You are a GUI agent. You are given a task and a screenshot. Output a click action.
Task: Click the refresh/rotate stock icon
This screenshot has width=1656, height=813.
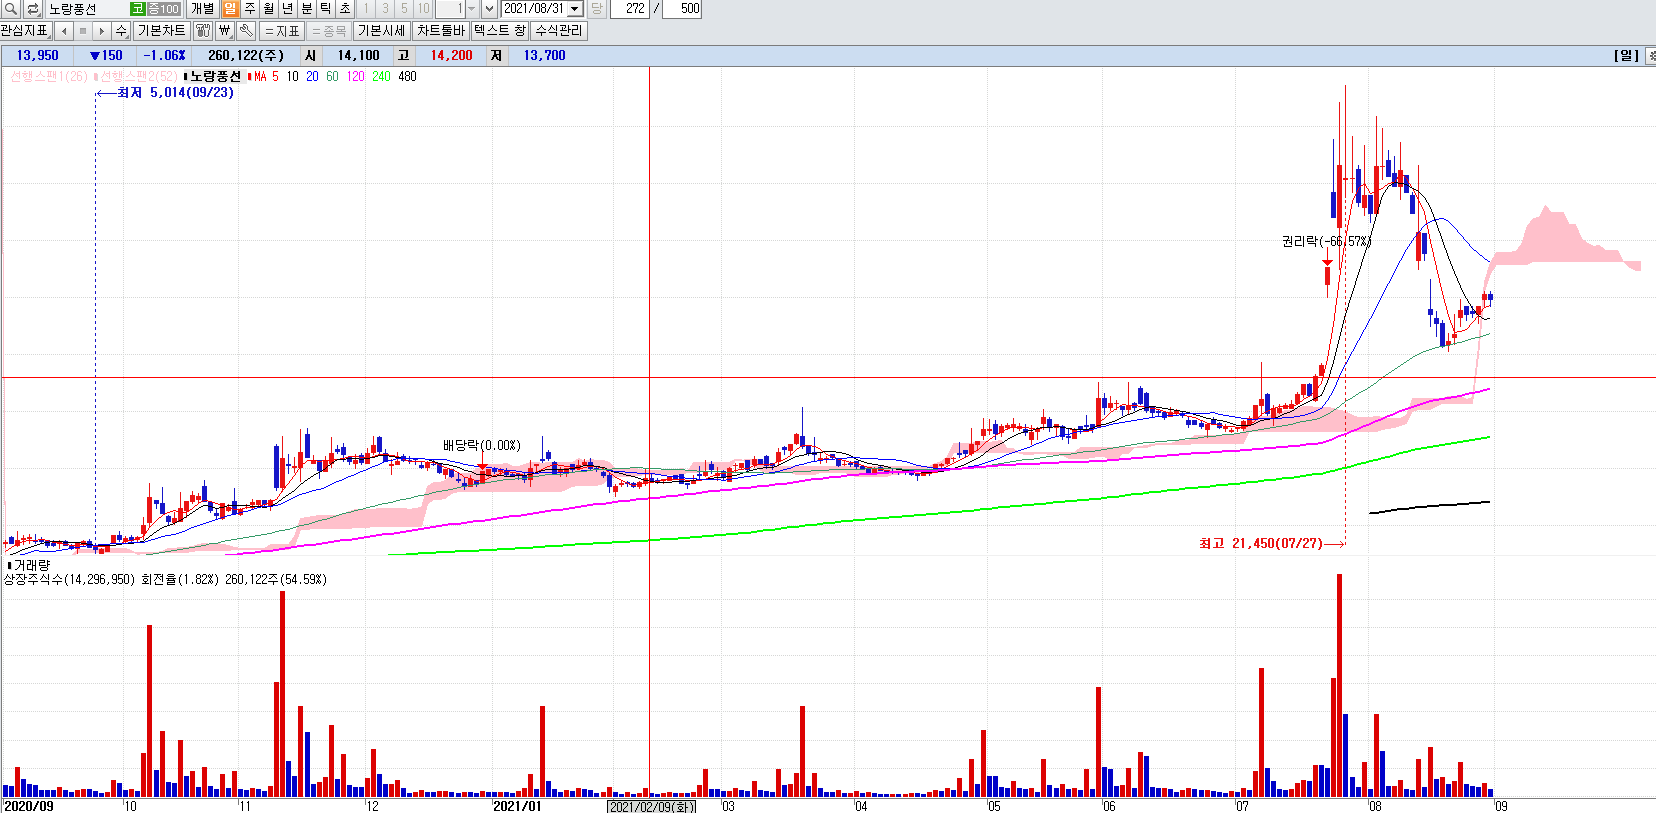pos(33,9)
